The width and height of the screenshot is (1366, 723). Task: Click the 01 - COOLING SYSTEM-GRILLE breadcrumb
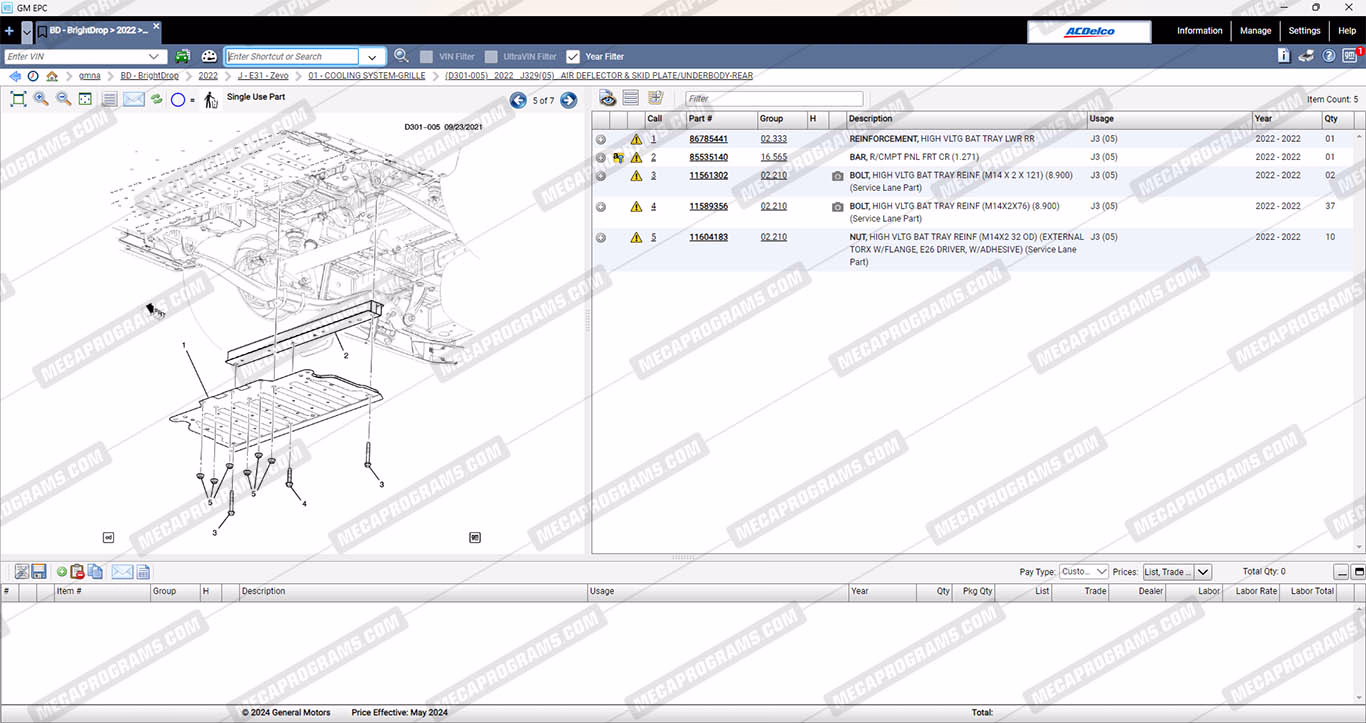coord(366,76)
